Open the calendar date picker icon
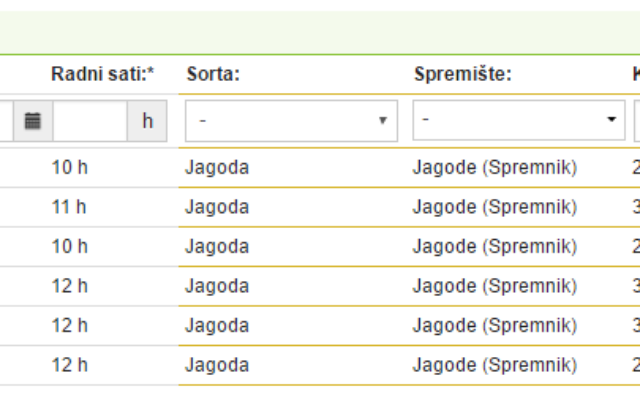The width and height of the screenshot is (640, 400). (33, 121)
